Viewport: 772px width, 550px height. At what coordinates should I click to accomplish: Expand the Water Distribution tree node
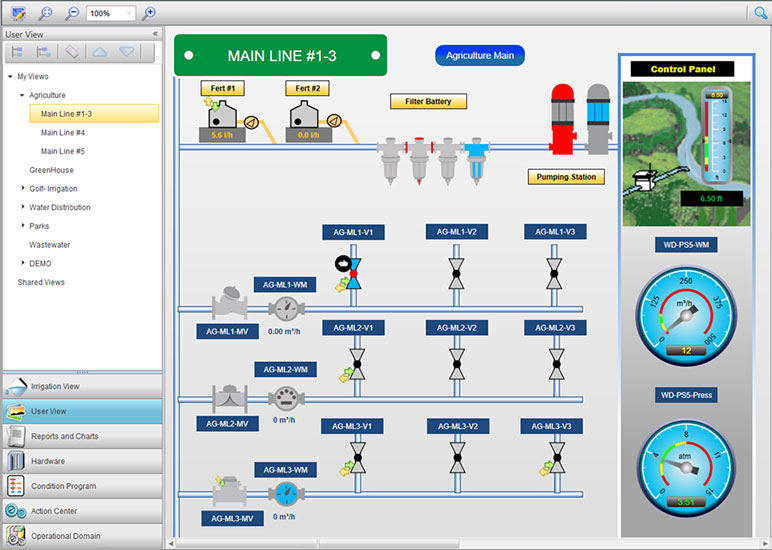point(22,208)
